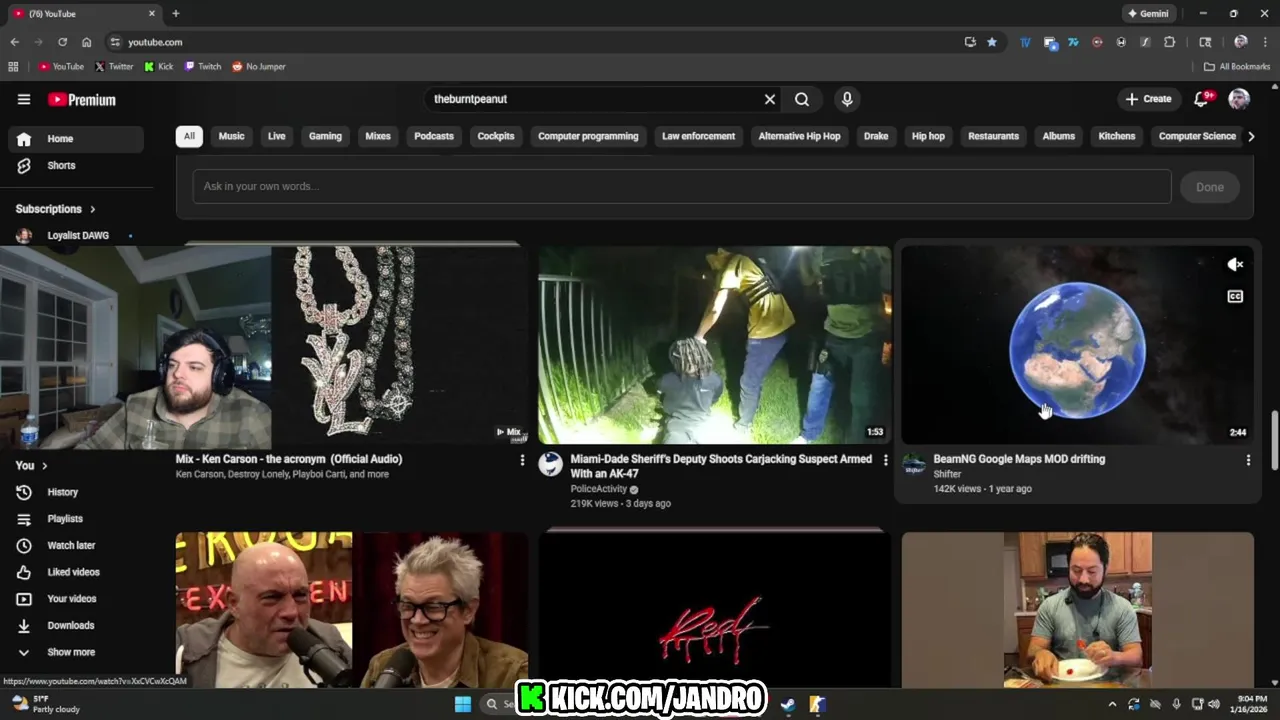Toggle captions on BeamNG preview
Viewport: 1280px width, 720px height.
[1235, 297]
